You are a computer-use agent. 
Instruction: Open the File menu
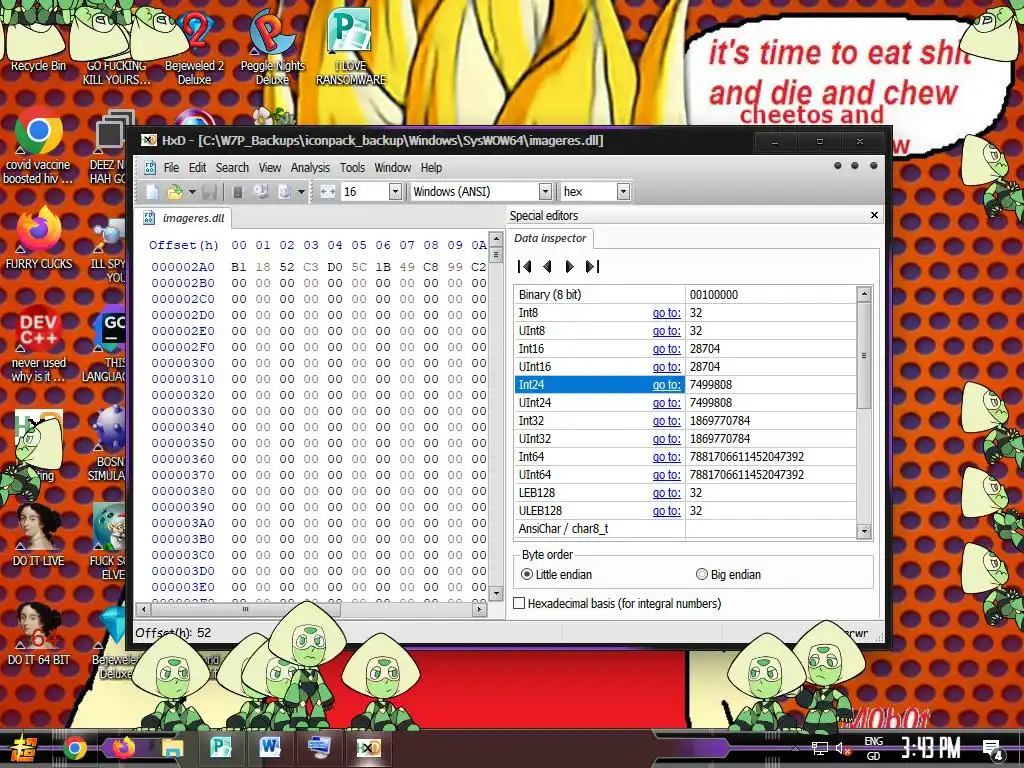(x=171, y=168)
